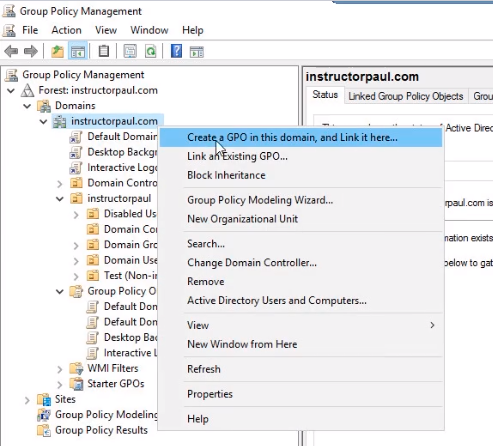Click the Domains node icon

44,106
